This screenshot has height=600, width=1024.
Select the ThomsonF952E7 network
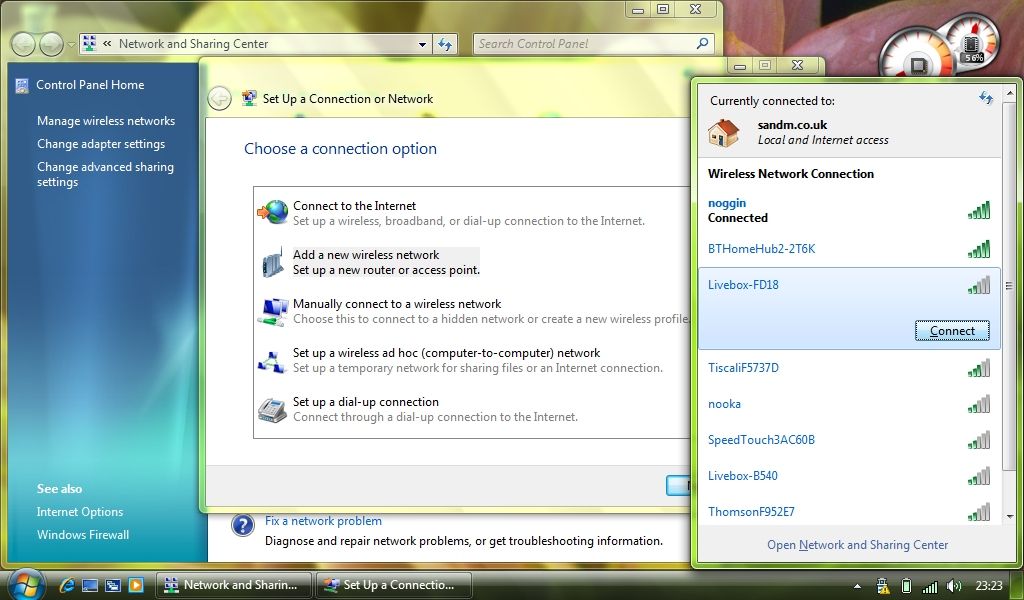click(849, 511)
